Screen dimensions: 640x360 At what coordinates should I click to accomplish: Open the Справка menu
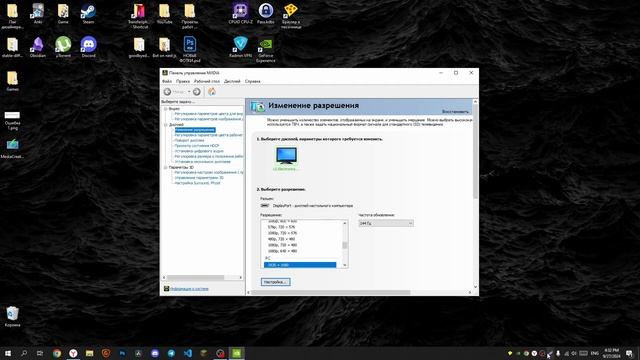coord(253,81)
